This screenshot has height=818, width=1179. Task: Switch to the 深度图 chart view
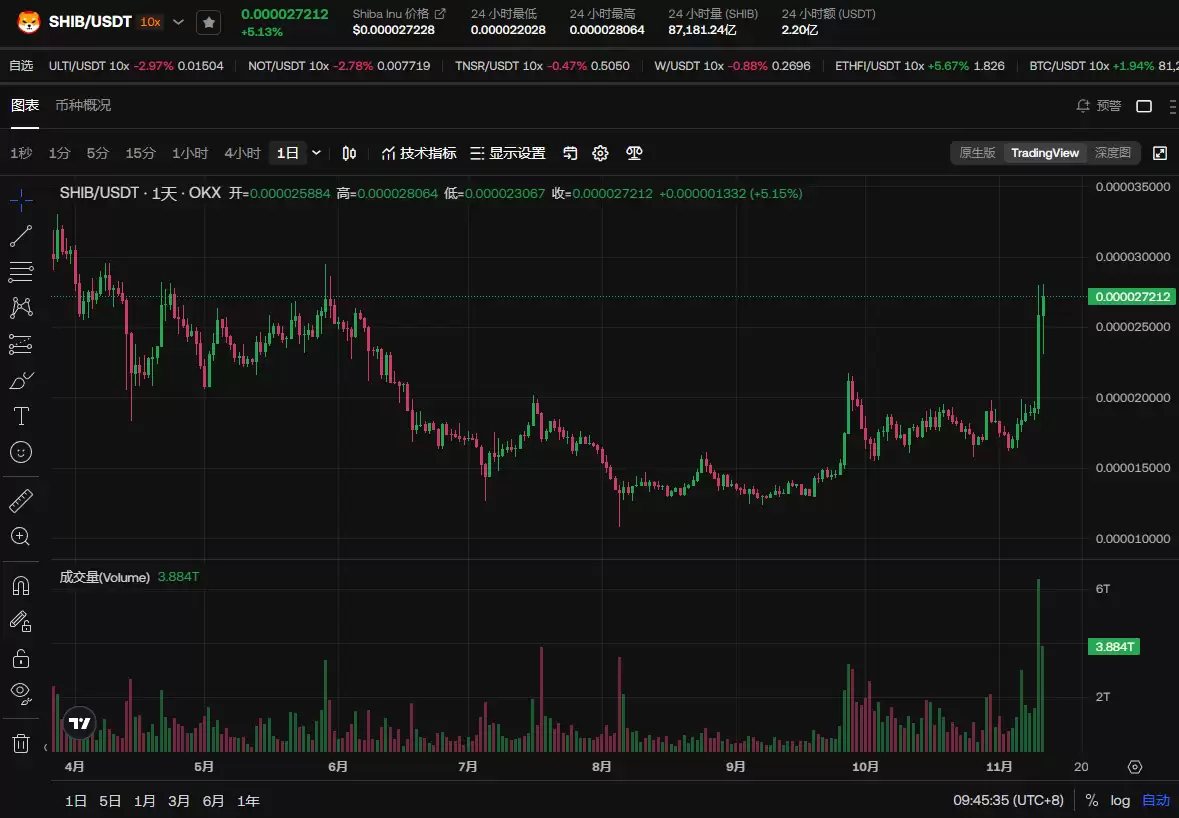(x=1112, y=153)
